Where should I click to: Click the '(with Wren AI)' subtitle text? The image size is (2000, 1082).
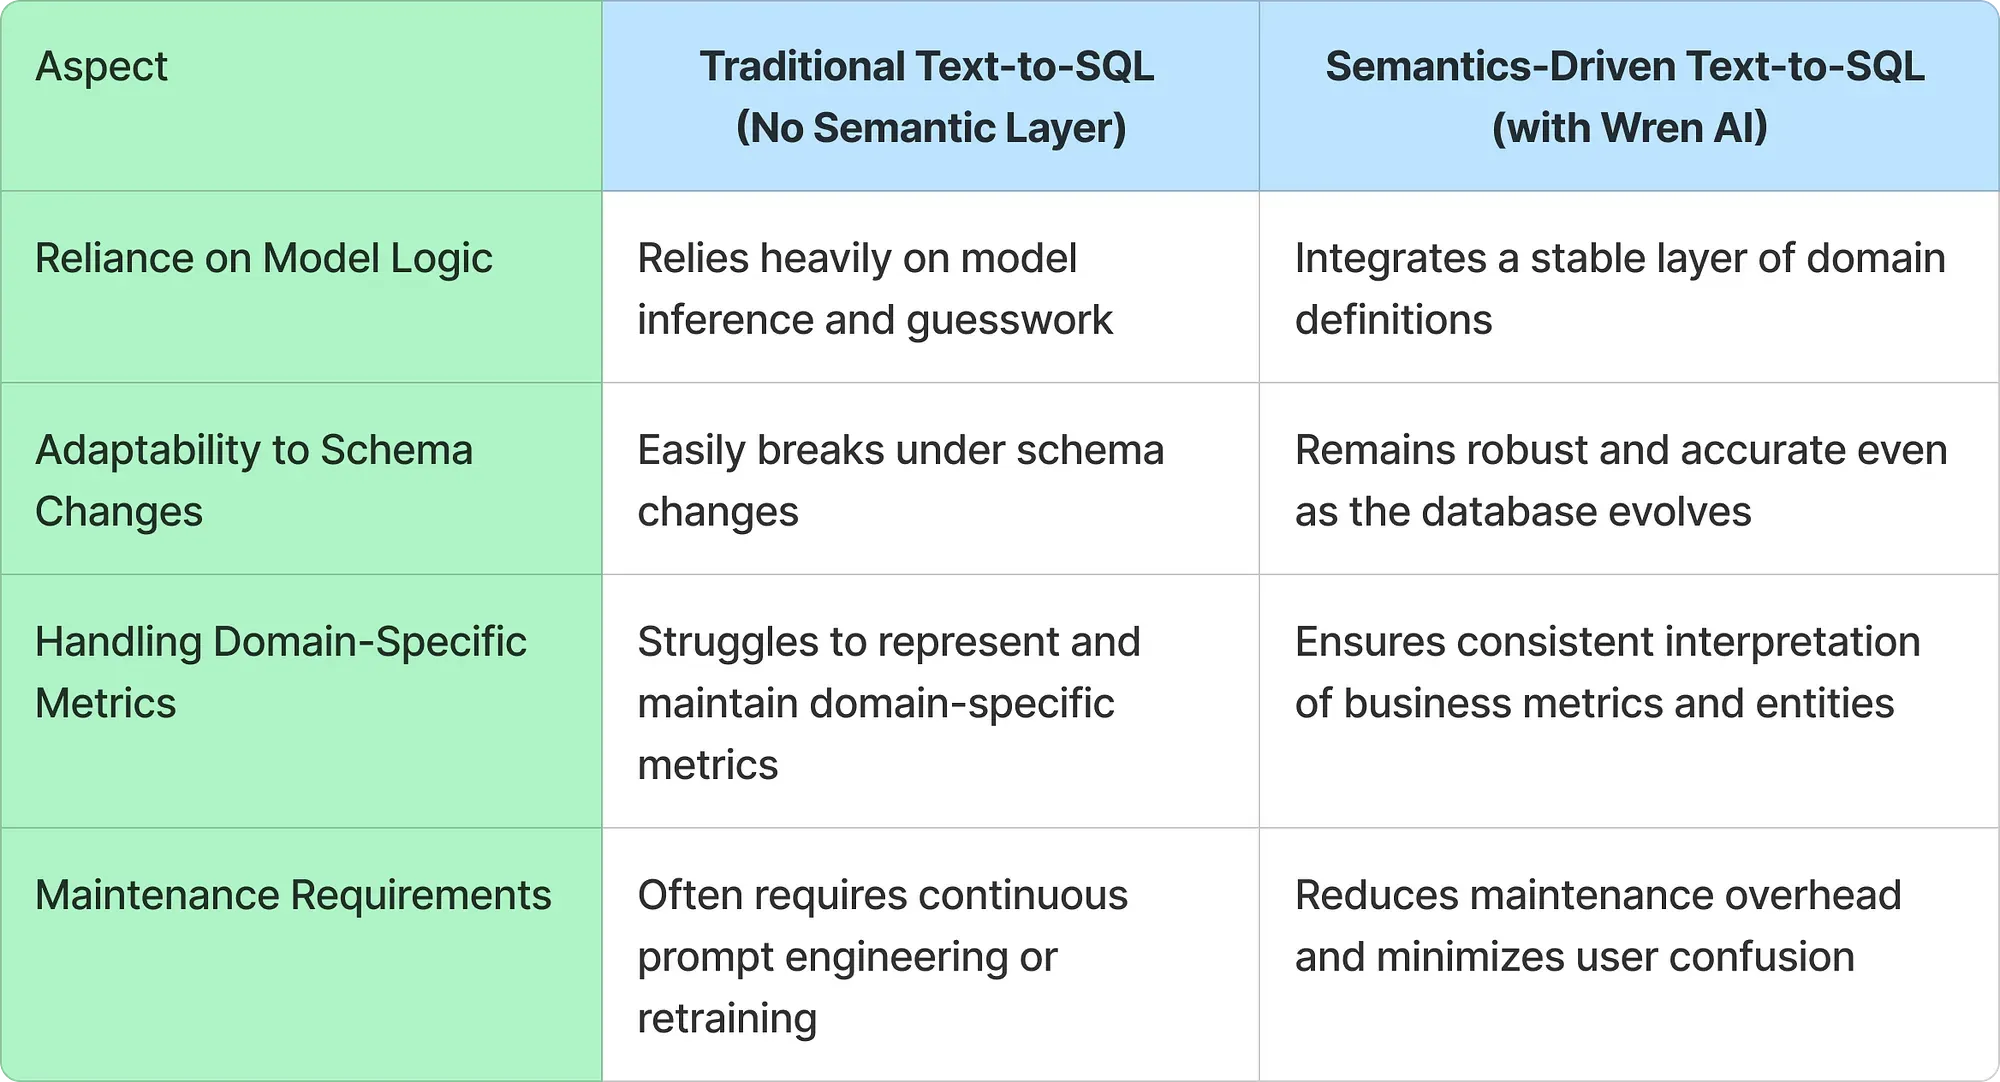(1630, 129)
